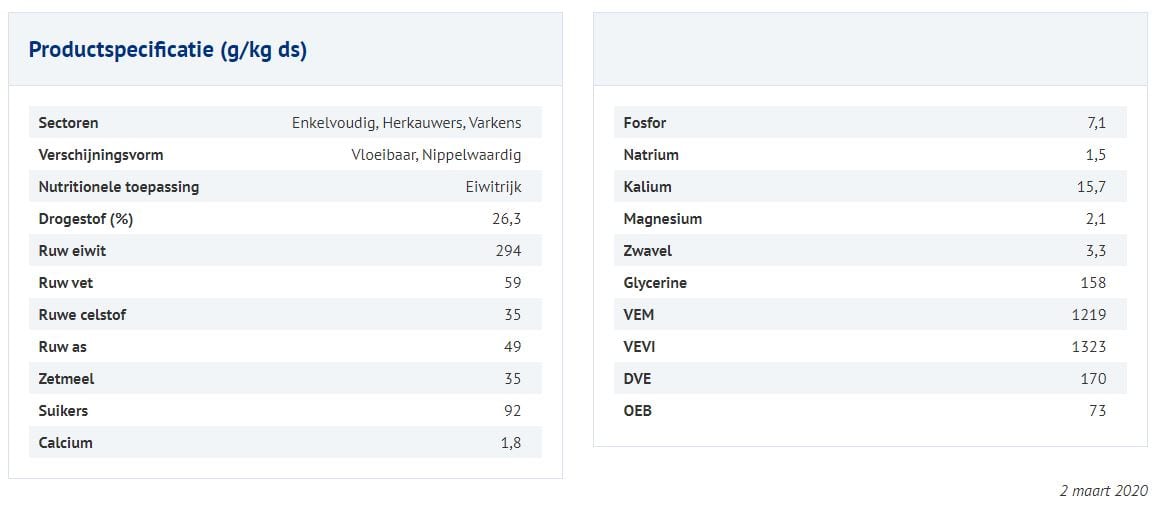The image size is (1170, 509).
Task: Select the Glycerine row label
Action: tap(655, 283)
